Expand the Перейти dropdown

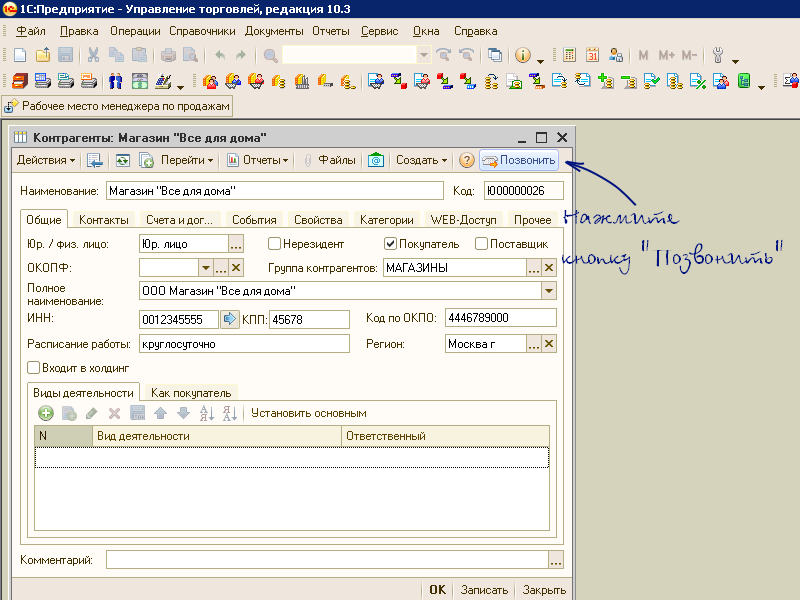[x=187, y=160]
